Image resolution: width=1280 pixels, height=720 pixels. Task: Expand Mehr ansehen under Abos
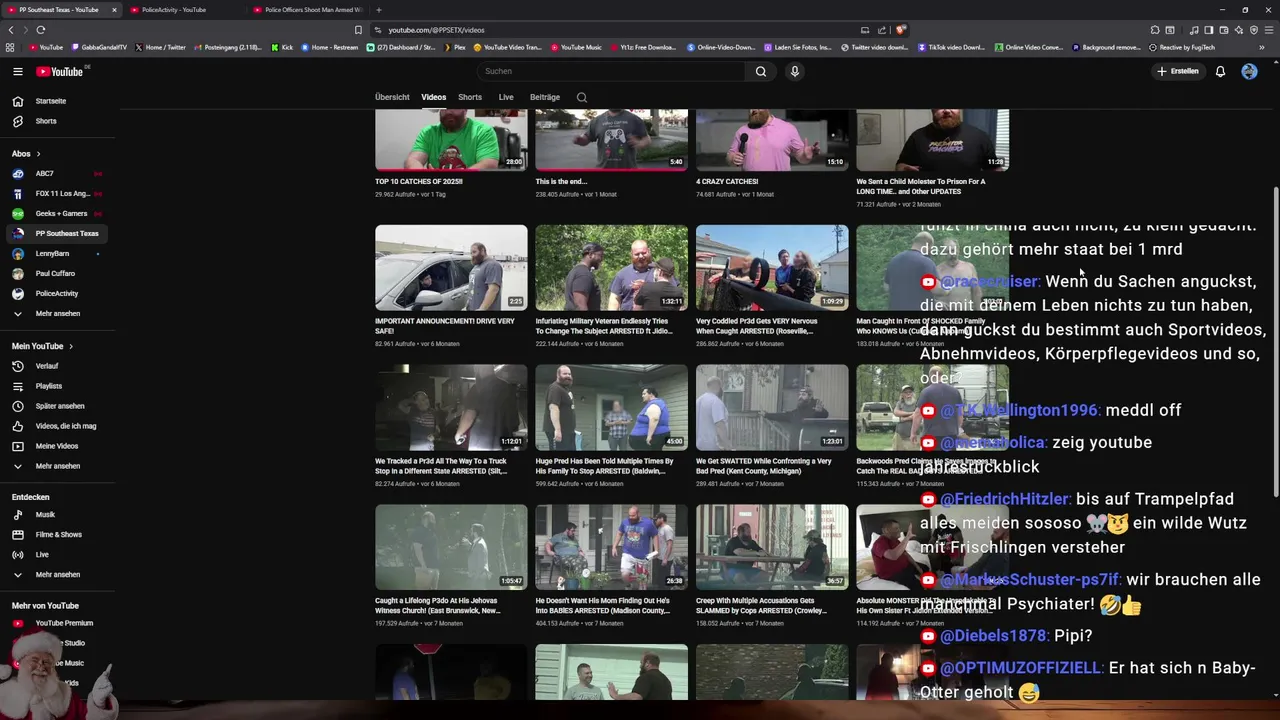point(60,313)
